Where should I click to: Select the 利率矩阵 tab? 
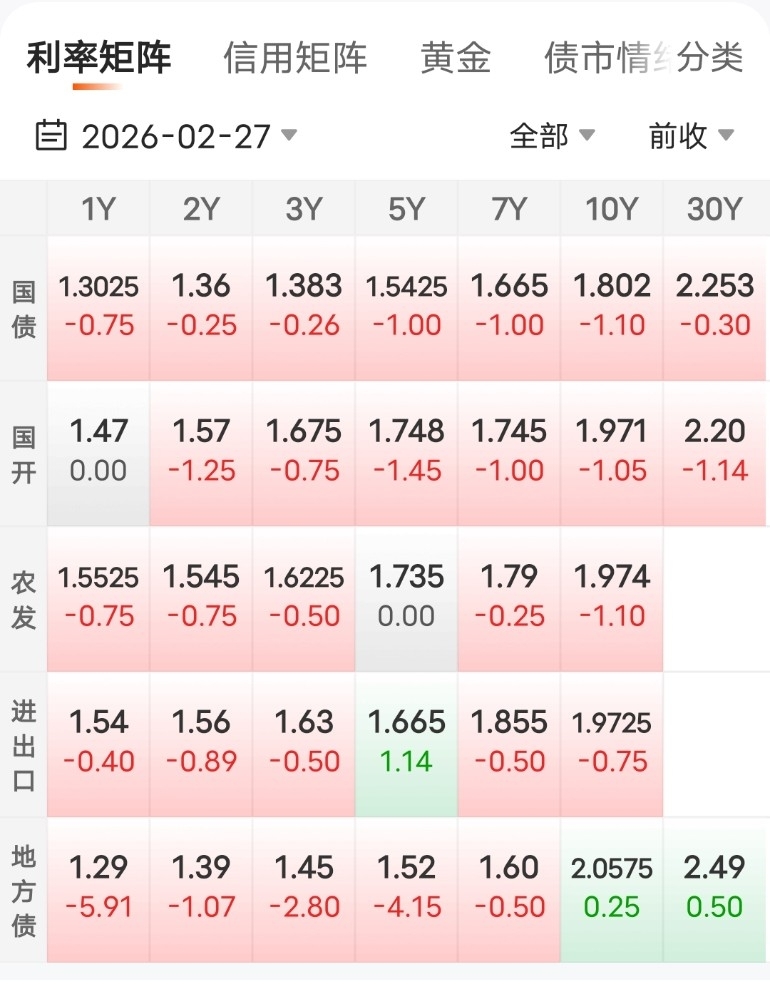(99, 58)
